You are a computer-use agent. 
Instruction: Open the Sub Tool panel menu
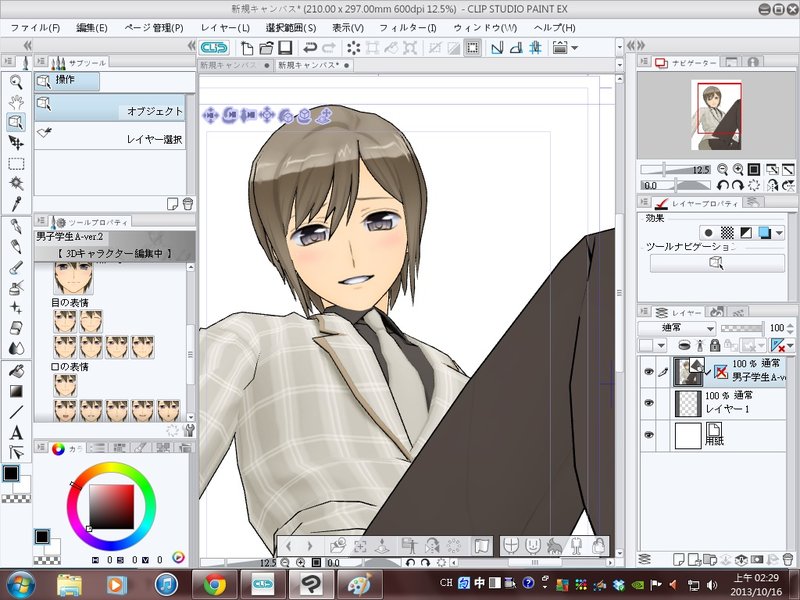[x=41, y=62]
